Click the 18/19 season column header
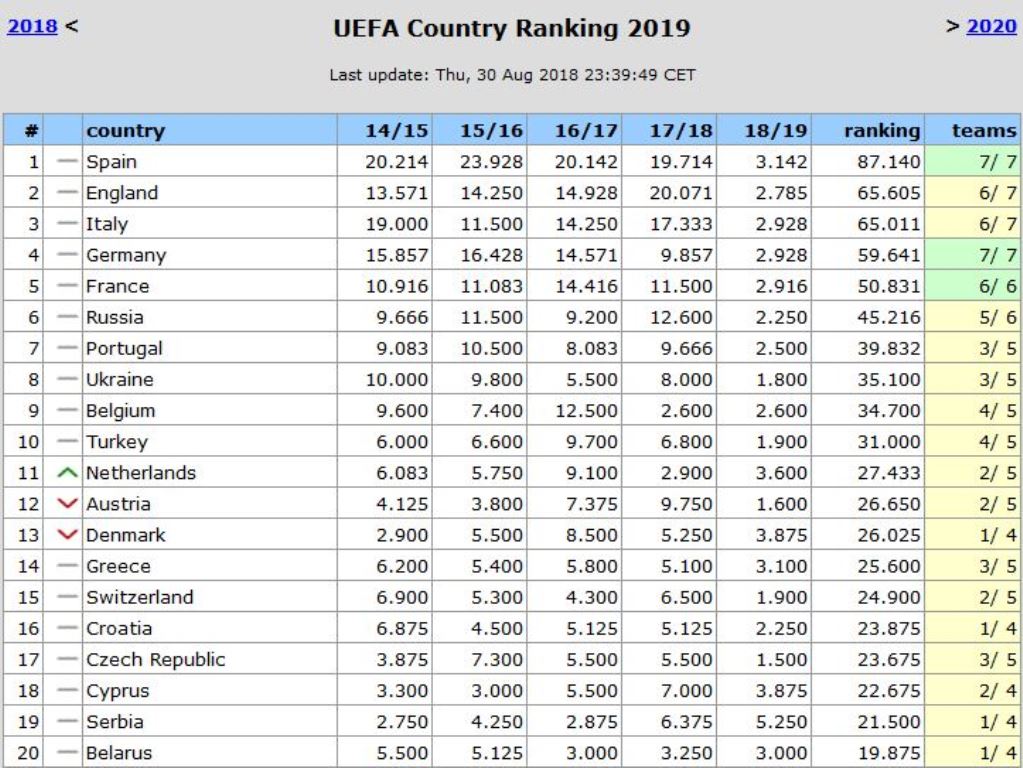The image size is (1023, 768). (774, 130)
